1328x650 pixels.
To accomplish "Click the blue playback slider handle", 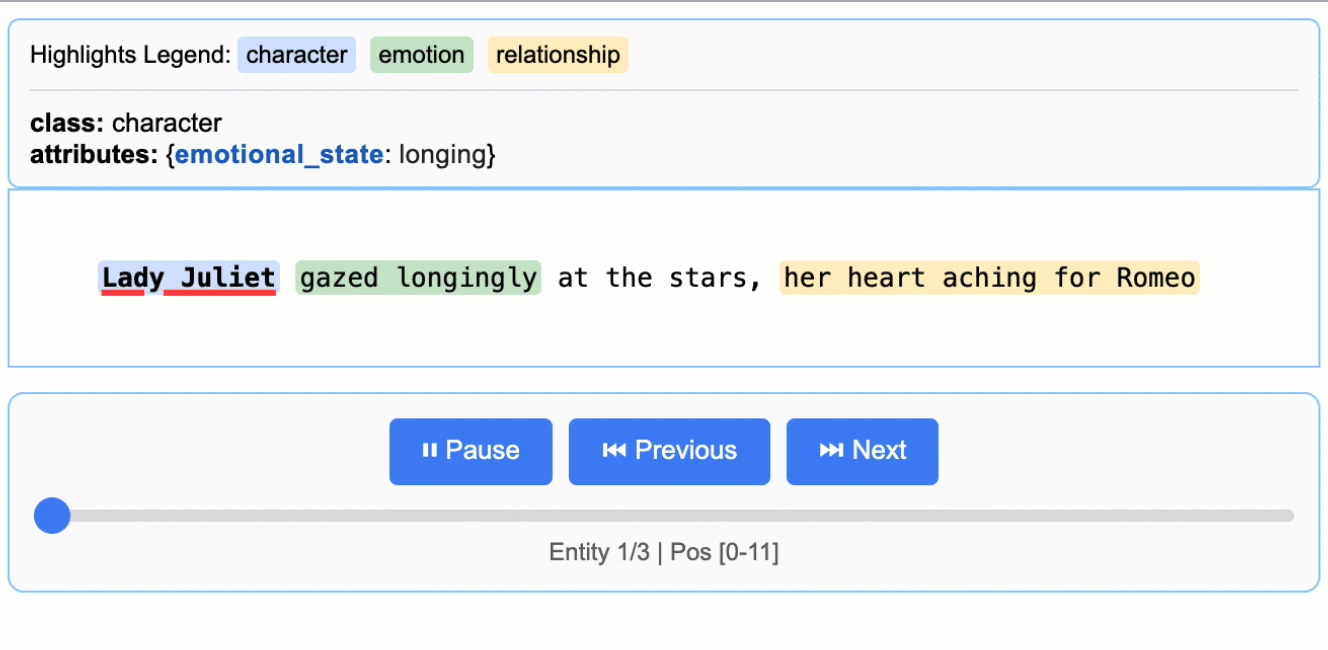I will 52,515.
